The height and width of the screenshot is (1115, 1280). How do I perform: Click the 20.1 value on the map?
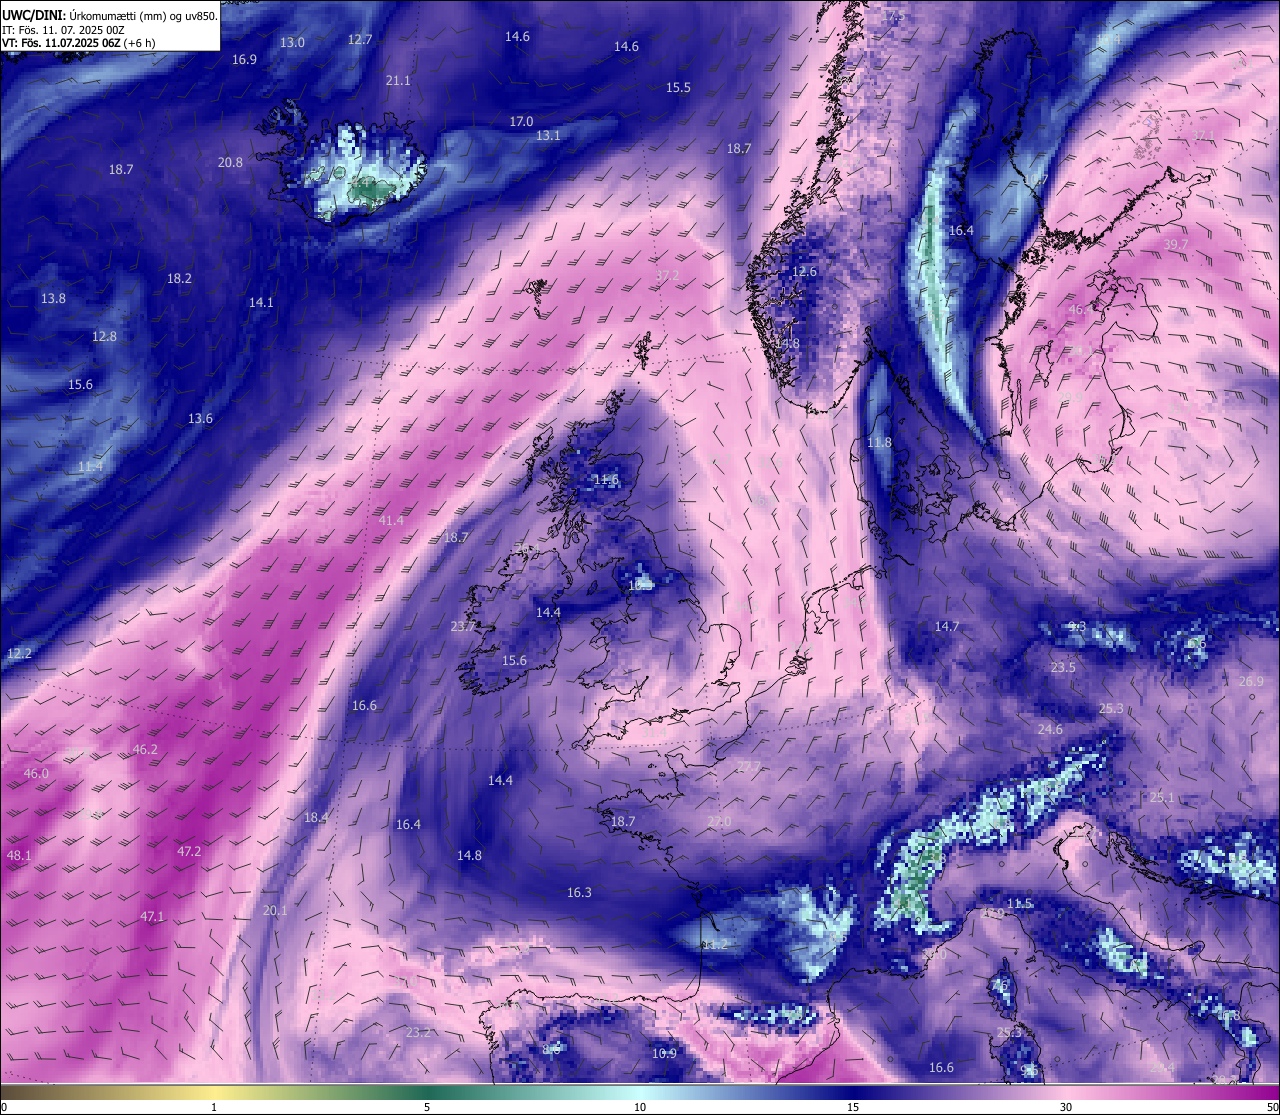click(275, 911)
